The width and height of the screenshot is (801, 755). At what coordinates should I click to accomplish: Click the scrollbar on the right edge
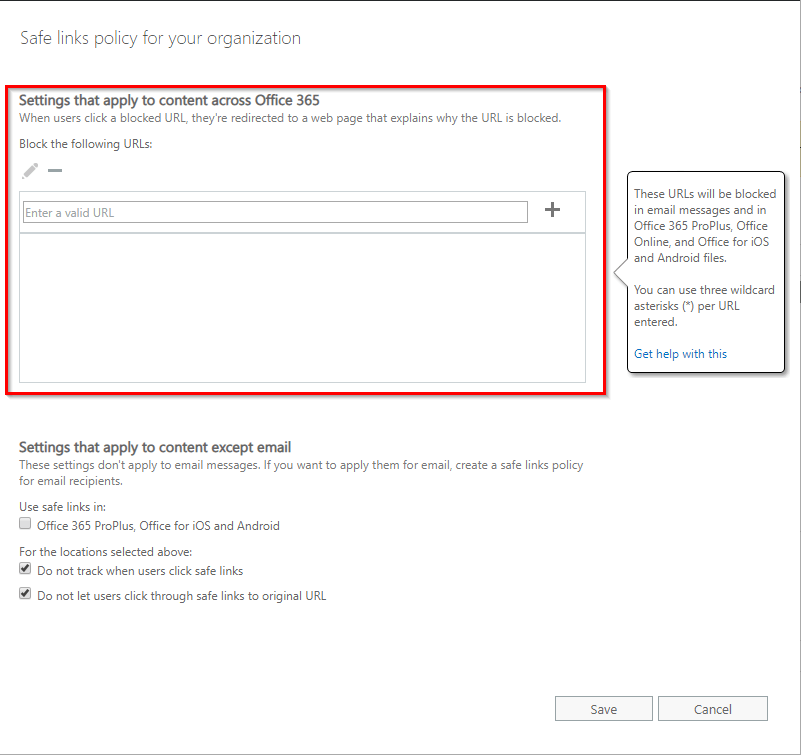click(796, 300)
